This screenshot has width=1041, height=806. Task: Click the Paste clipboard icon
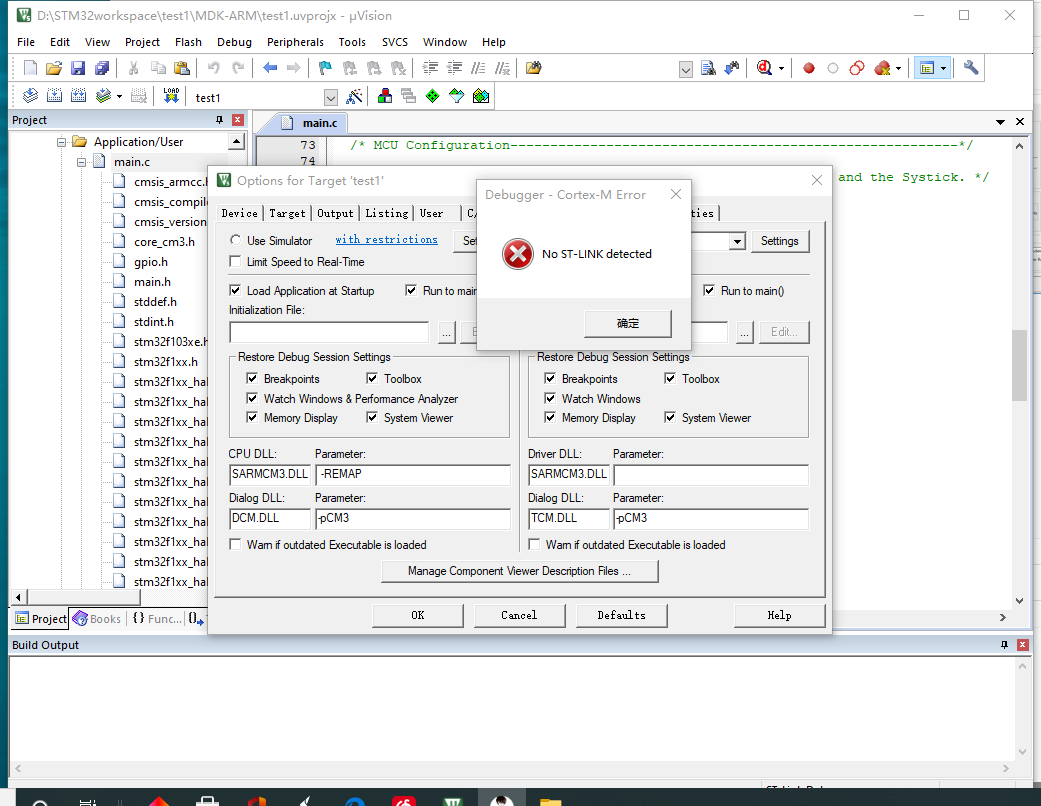[x=181, y=68]
